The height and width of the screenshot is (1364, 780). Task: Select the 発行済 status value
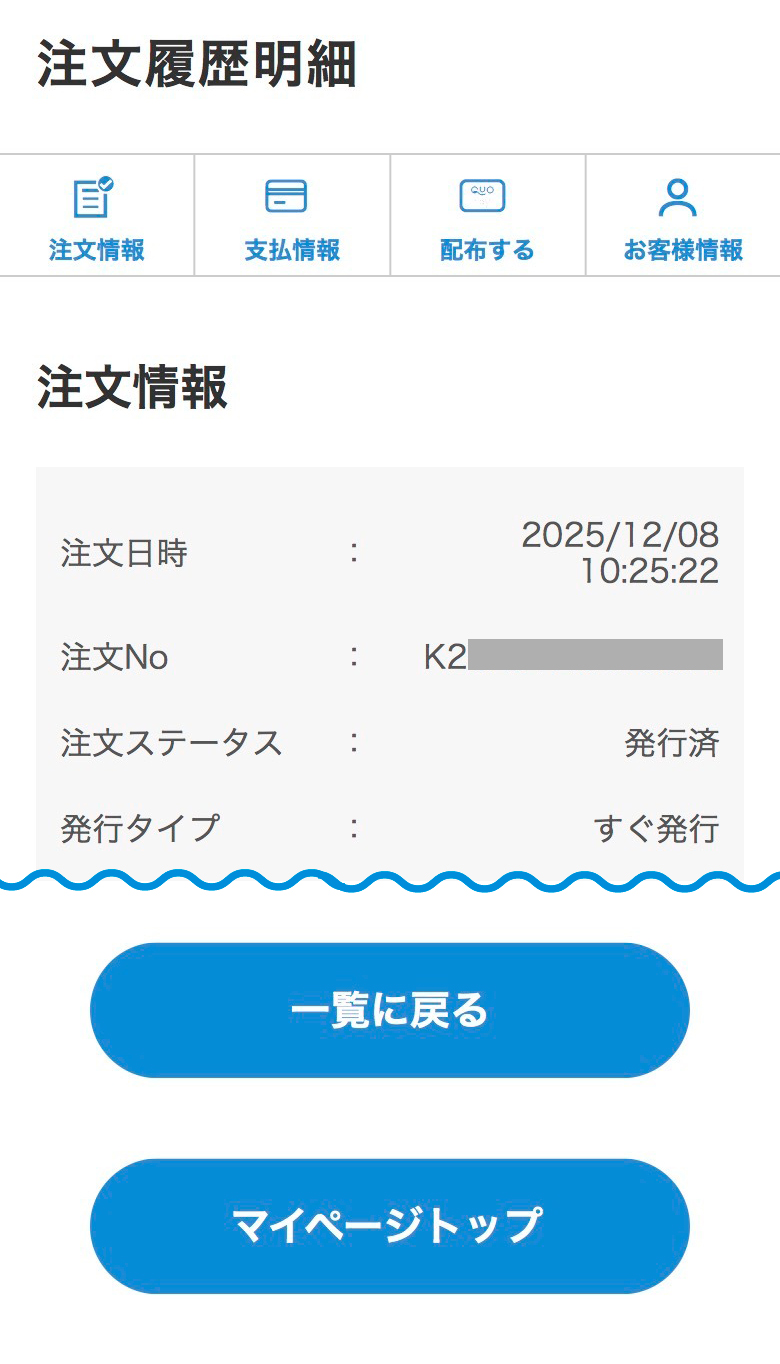(x=671, y=743)
